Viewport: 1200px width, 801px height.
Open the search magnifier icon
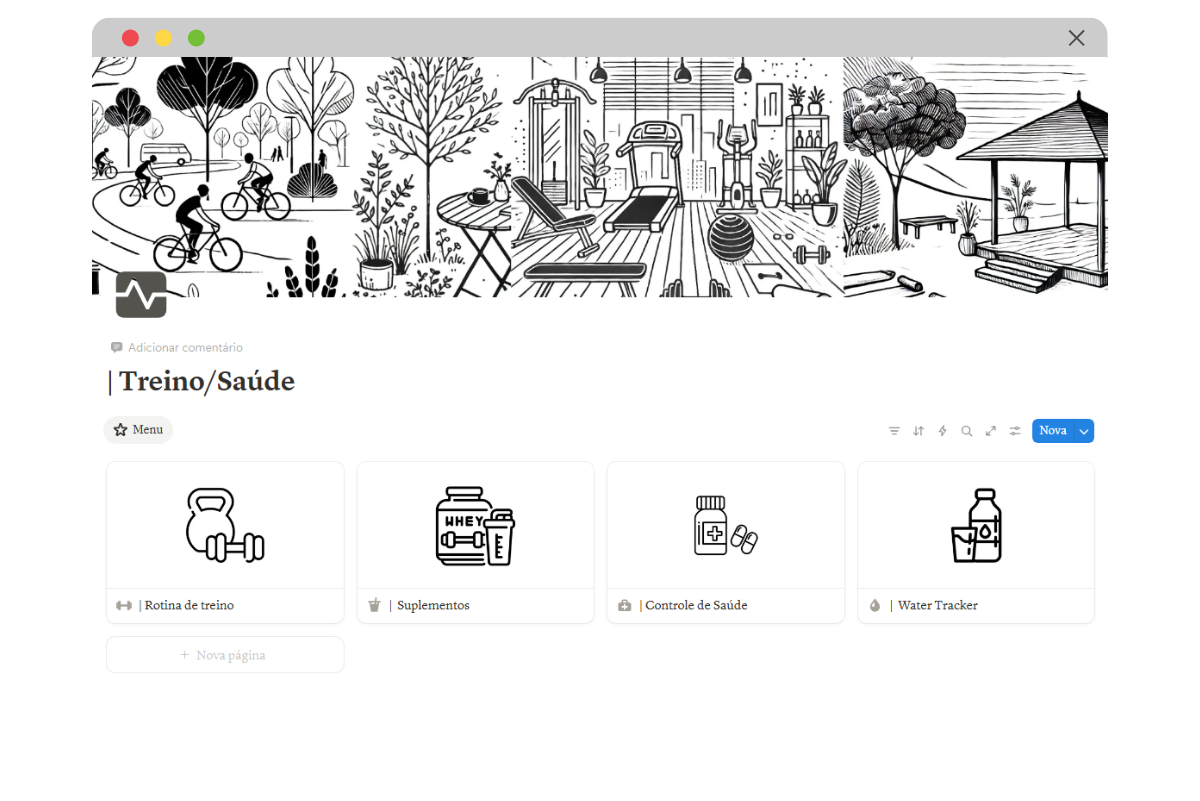click(966, 431)
